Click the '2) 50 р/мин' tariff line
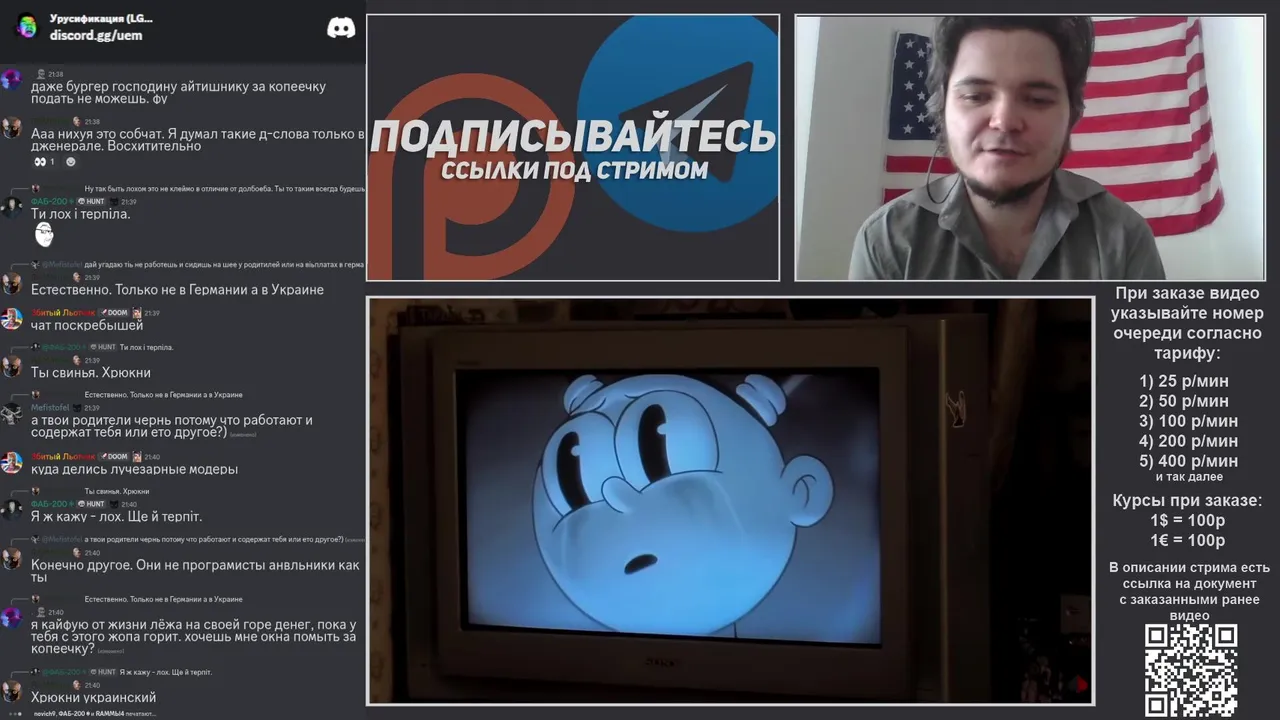 [x=1184, y=401]
